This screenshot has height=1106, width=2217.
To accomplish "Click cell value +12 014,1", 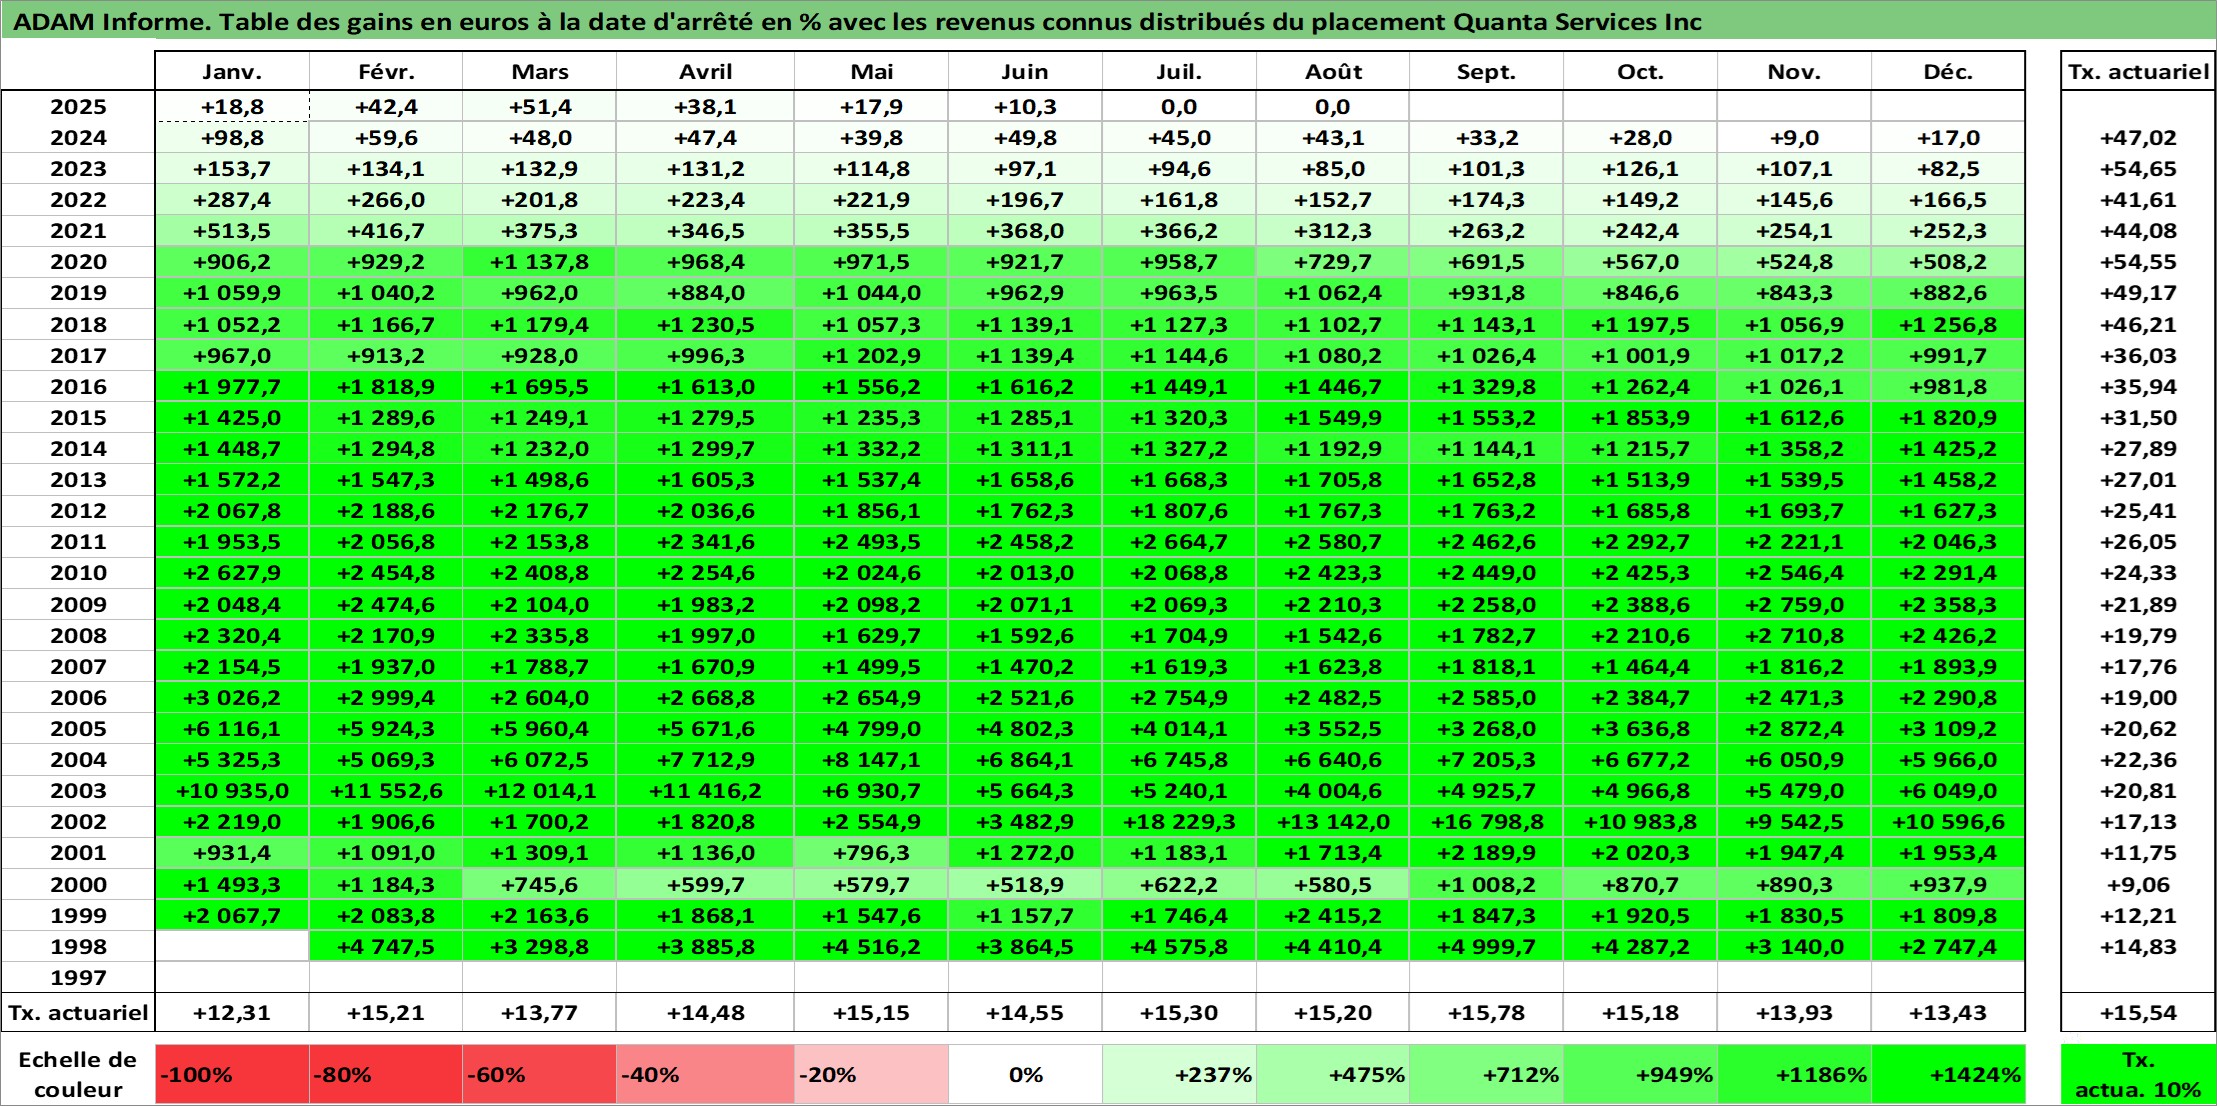I will pyautogui.click(x=539, y=791).
